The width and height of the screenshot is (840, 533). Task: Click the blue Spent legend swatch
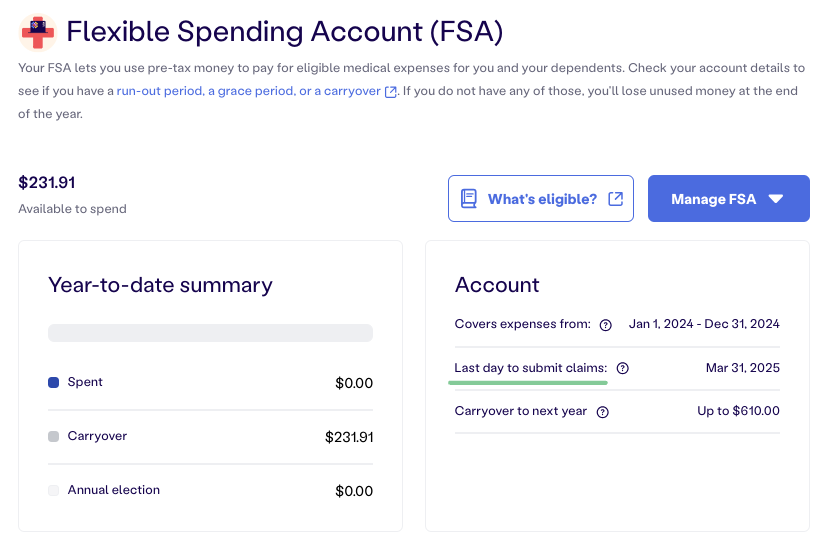(54, 382)
